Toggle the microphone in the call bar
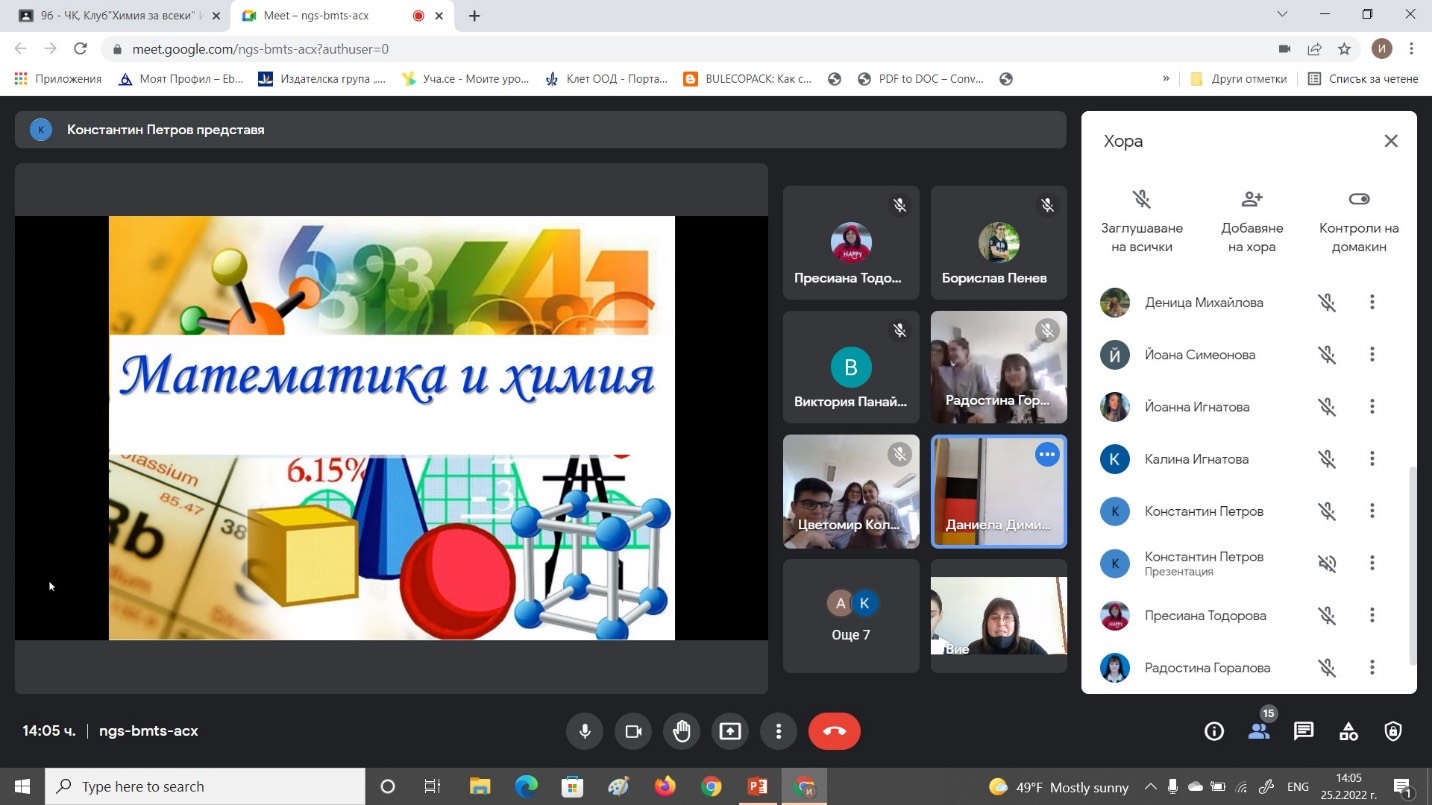This screenshot has width=1432, height=805. pyautogui.click(x=585, y=731)
